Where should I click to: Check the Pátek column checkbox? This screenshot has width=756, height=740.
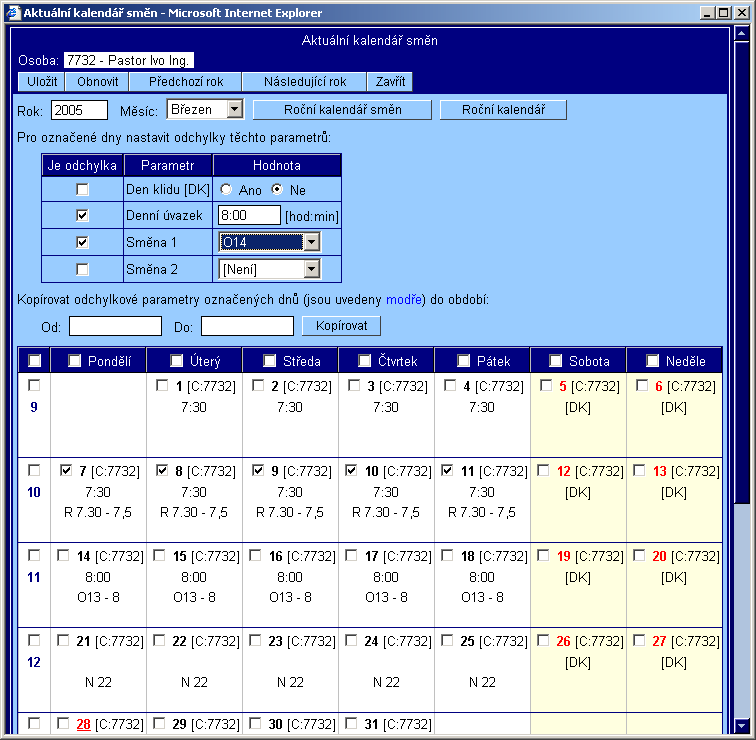[x=463, y=361]
